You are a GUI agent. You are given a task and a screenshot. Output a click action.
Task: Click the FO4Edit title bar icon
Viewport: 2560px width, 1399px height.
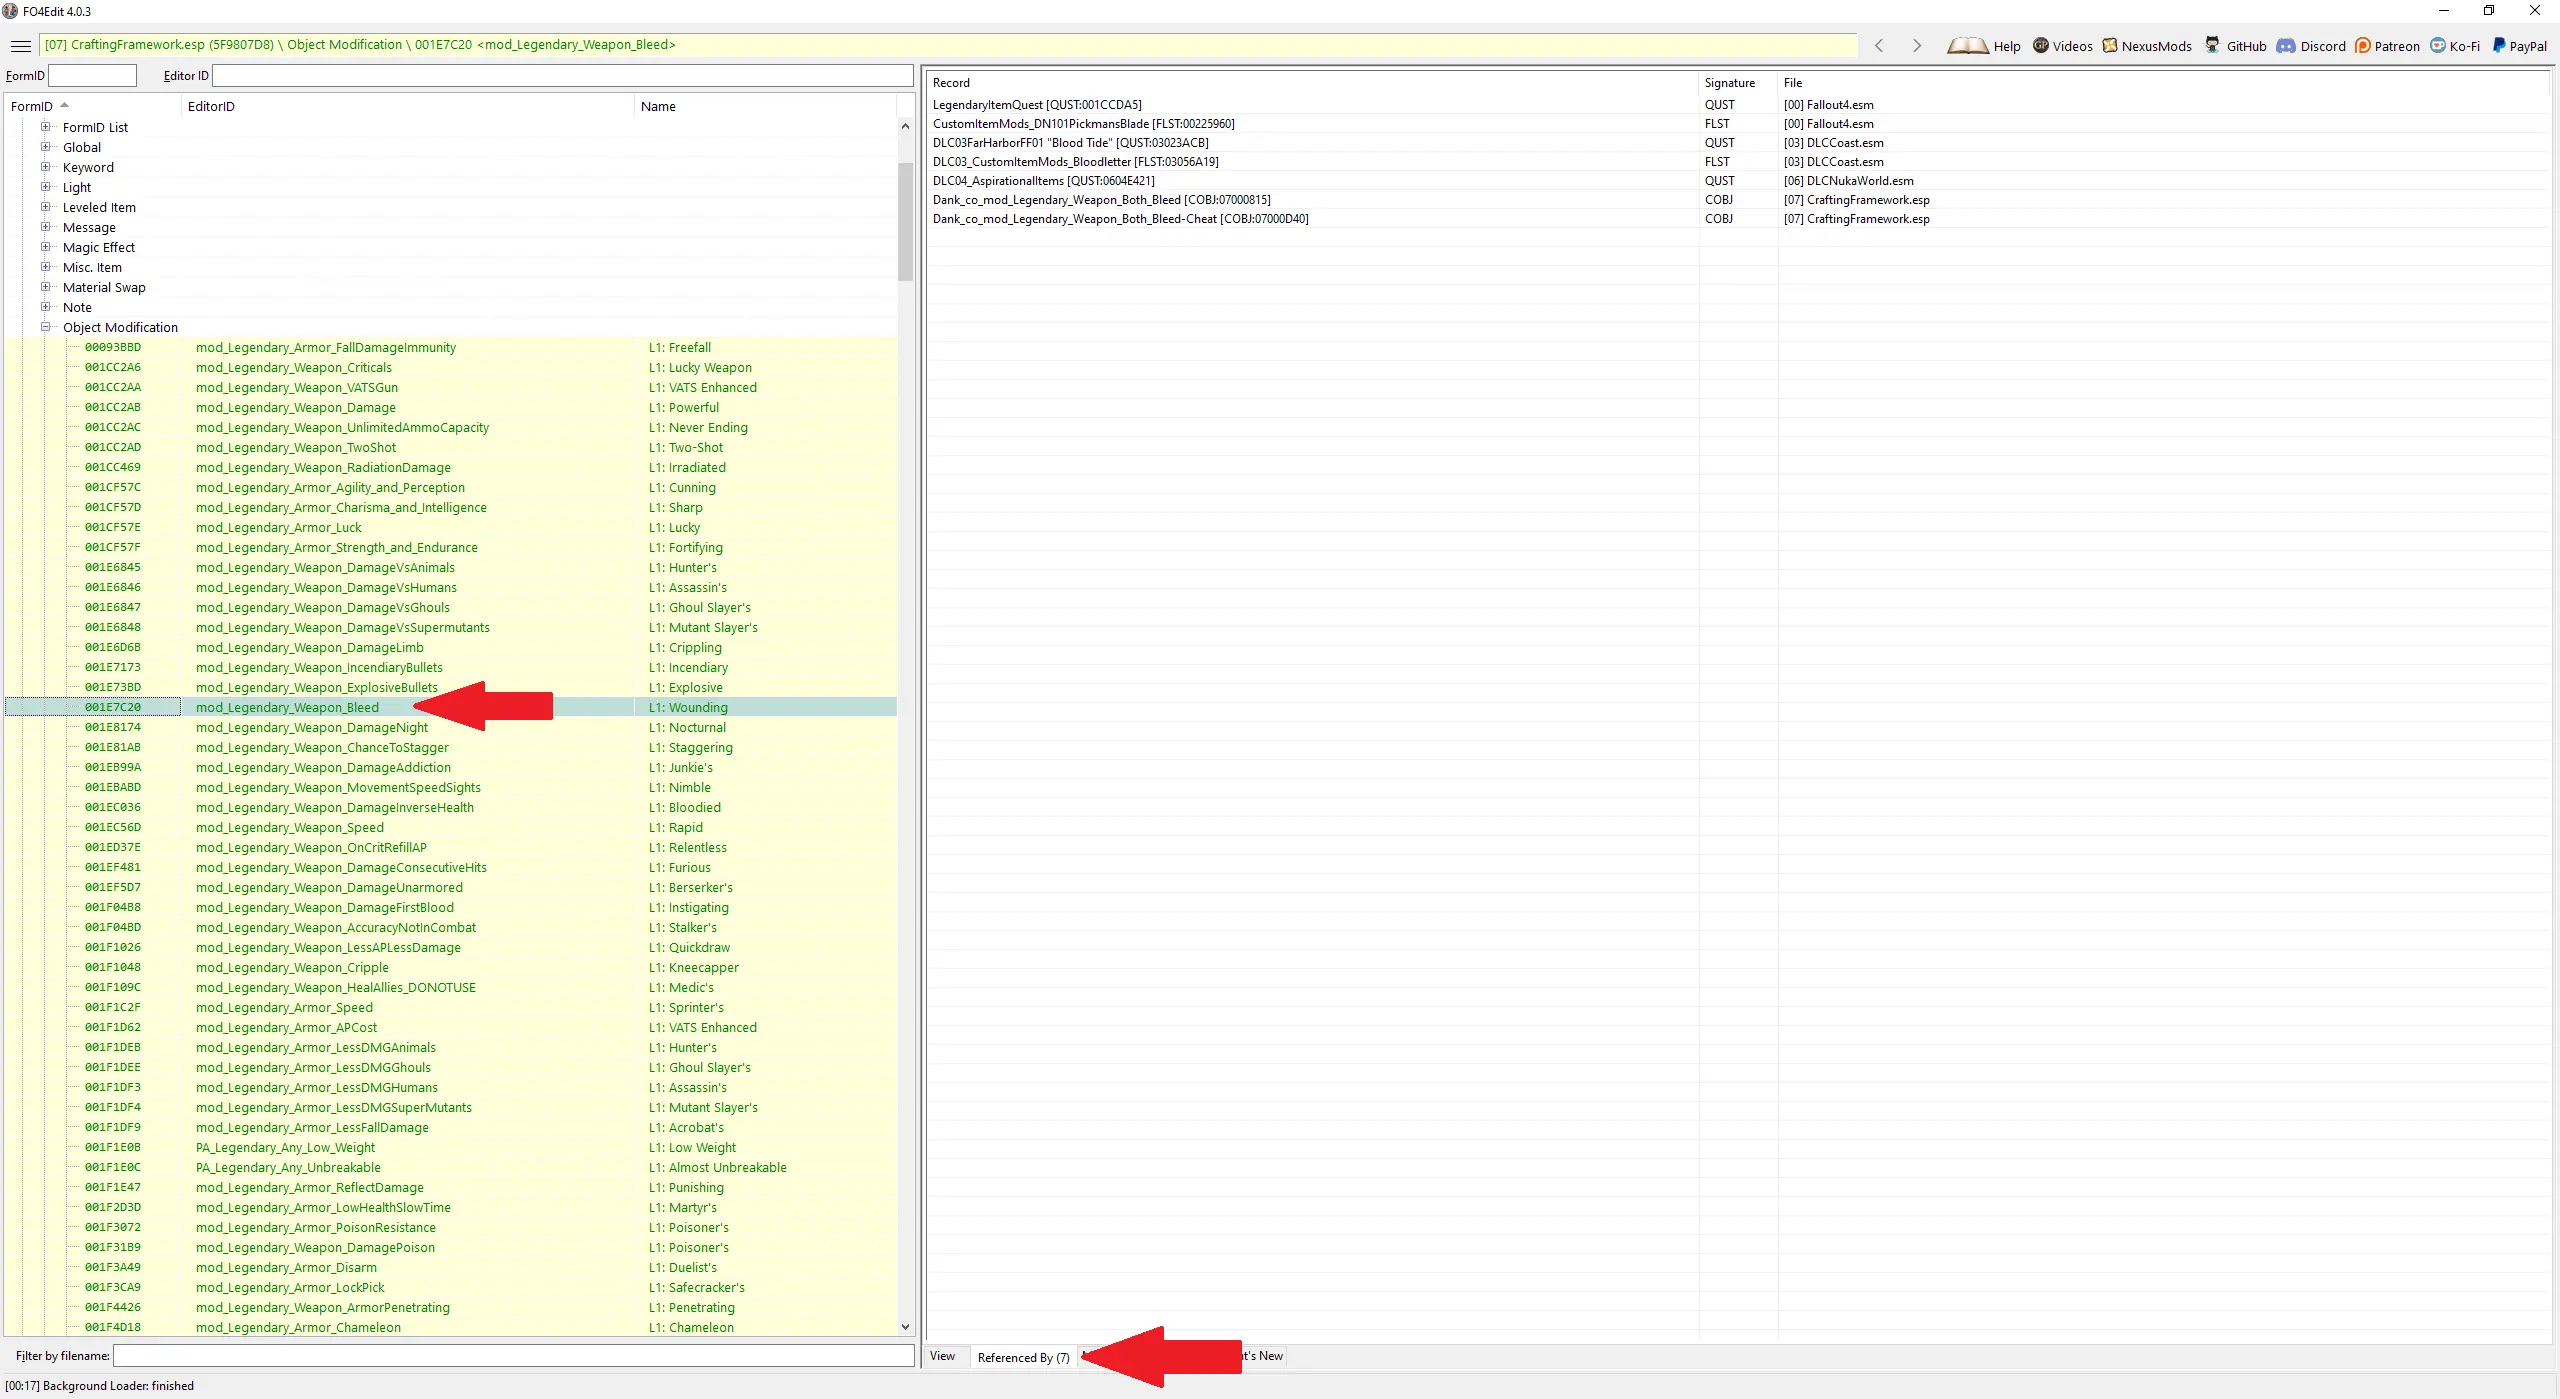(10, 11)
